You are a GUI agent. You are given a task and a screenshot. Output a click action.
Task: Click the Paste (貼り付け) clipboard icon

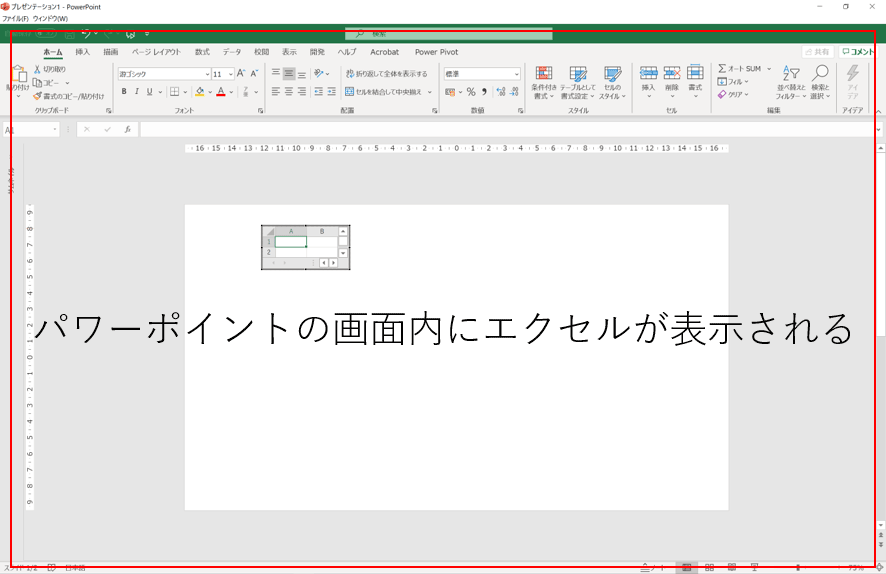coord(19,74)
